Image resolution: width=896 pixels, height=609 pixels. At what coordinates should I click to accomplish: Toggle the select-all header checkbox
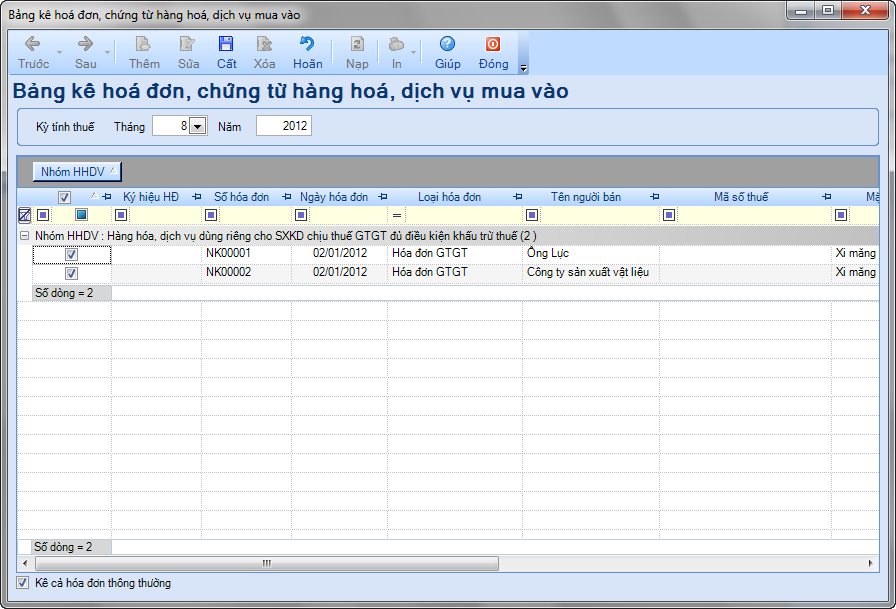(64, 197)
